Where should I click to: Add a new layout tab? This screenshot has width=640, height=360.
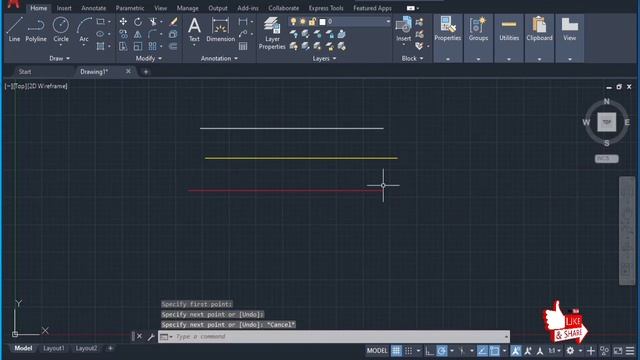110,348
